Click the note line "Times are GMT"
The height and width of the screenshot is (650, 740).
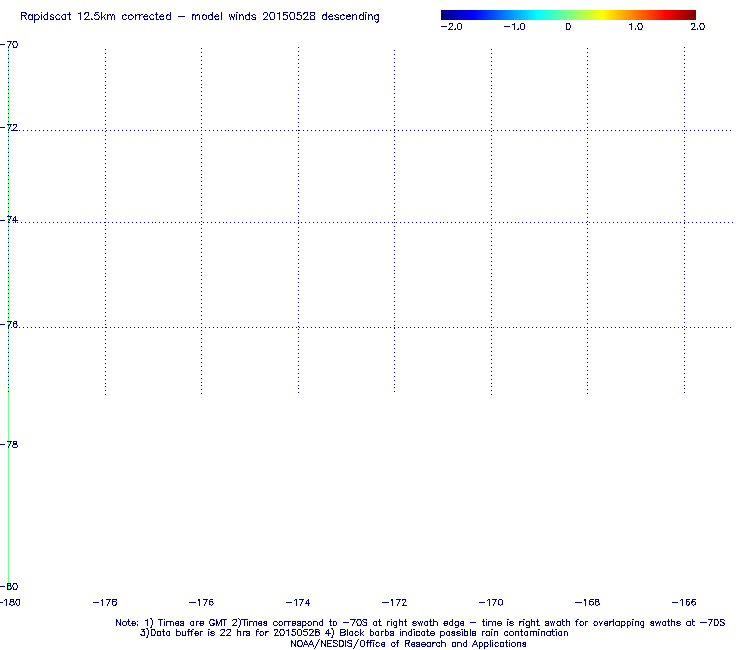193,623
